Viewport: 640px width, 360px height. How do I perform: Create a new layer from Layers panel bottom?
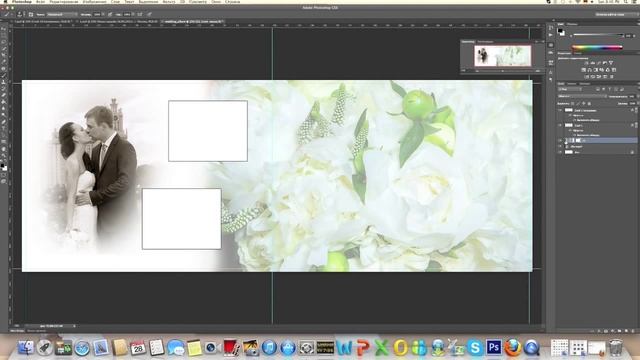626,331
